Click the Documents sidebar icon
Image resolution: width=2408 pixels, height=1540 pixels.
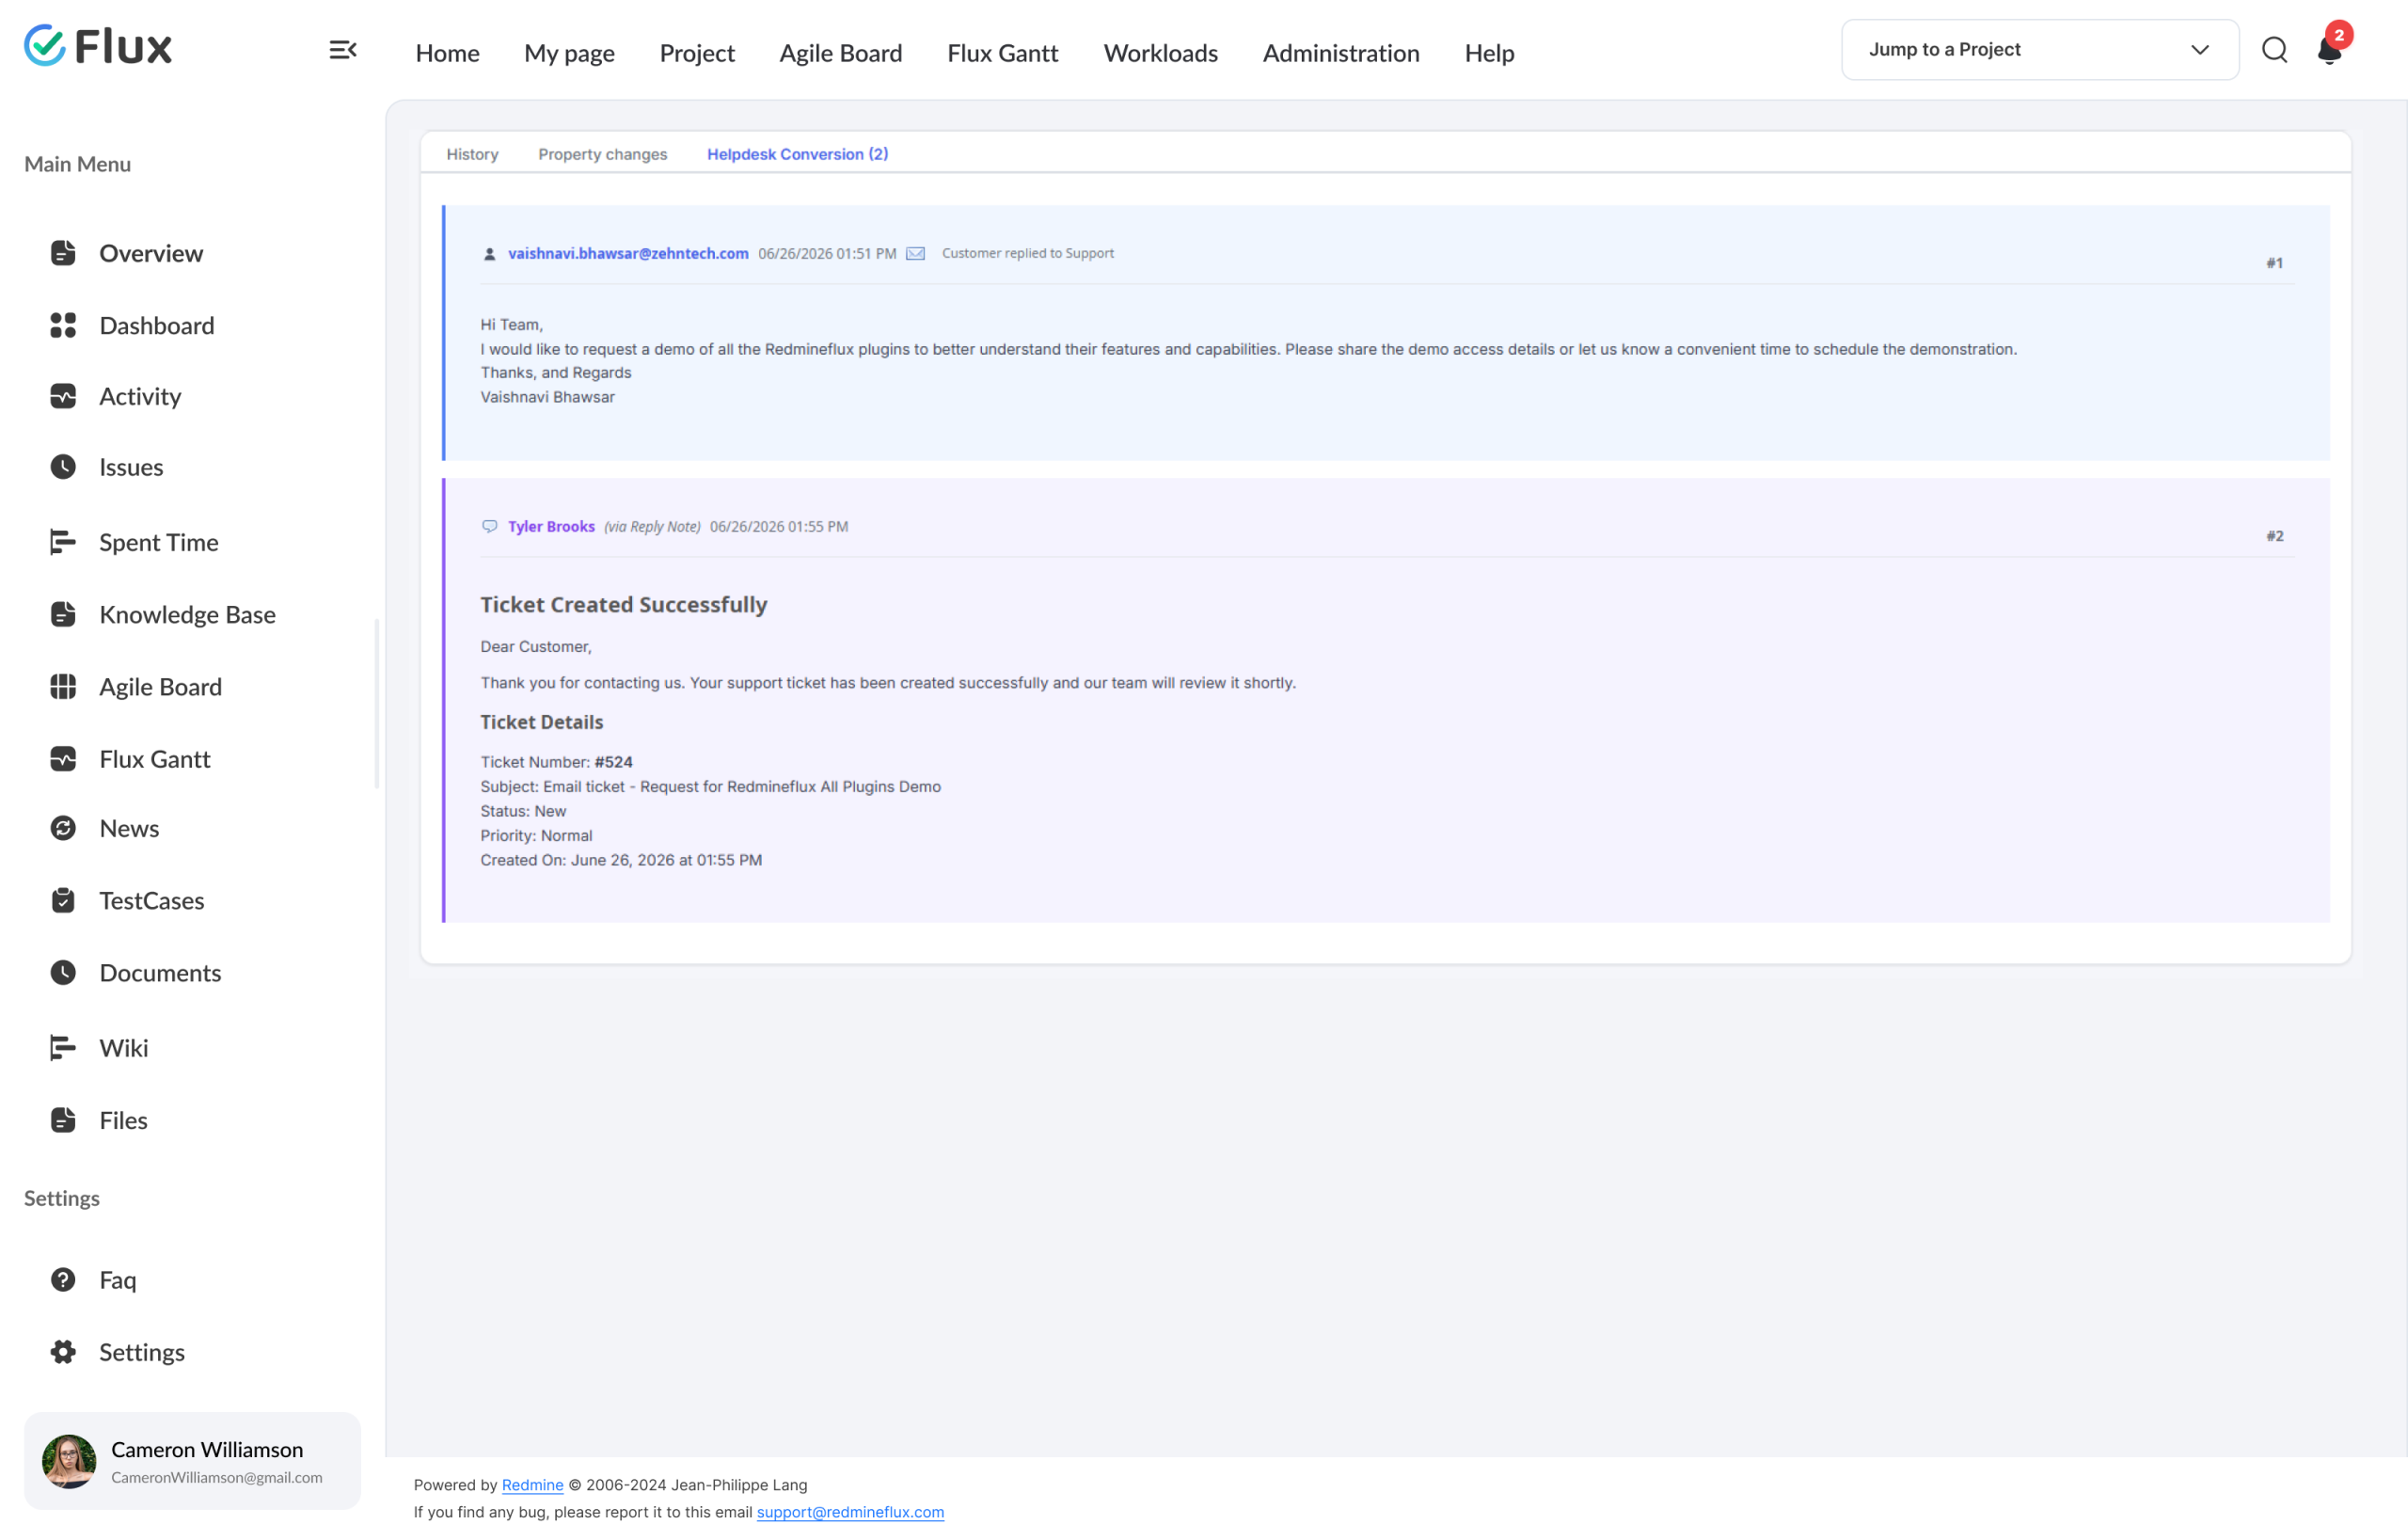tap(63, 972)
